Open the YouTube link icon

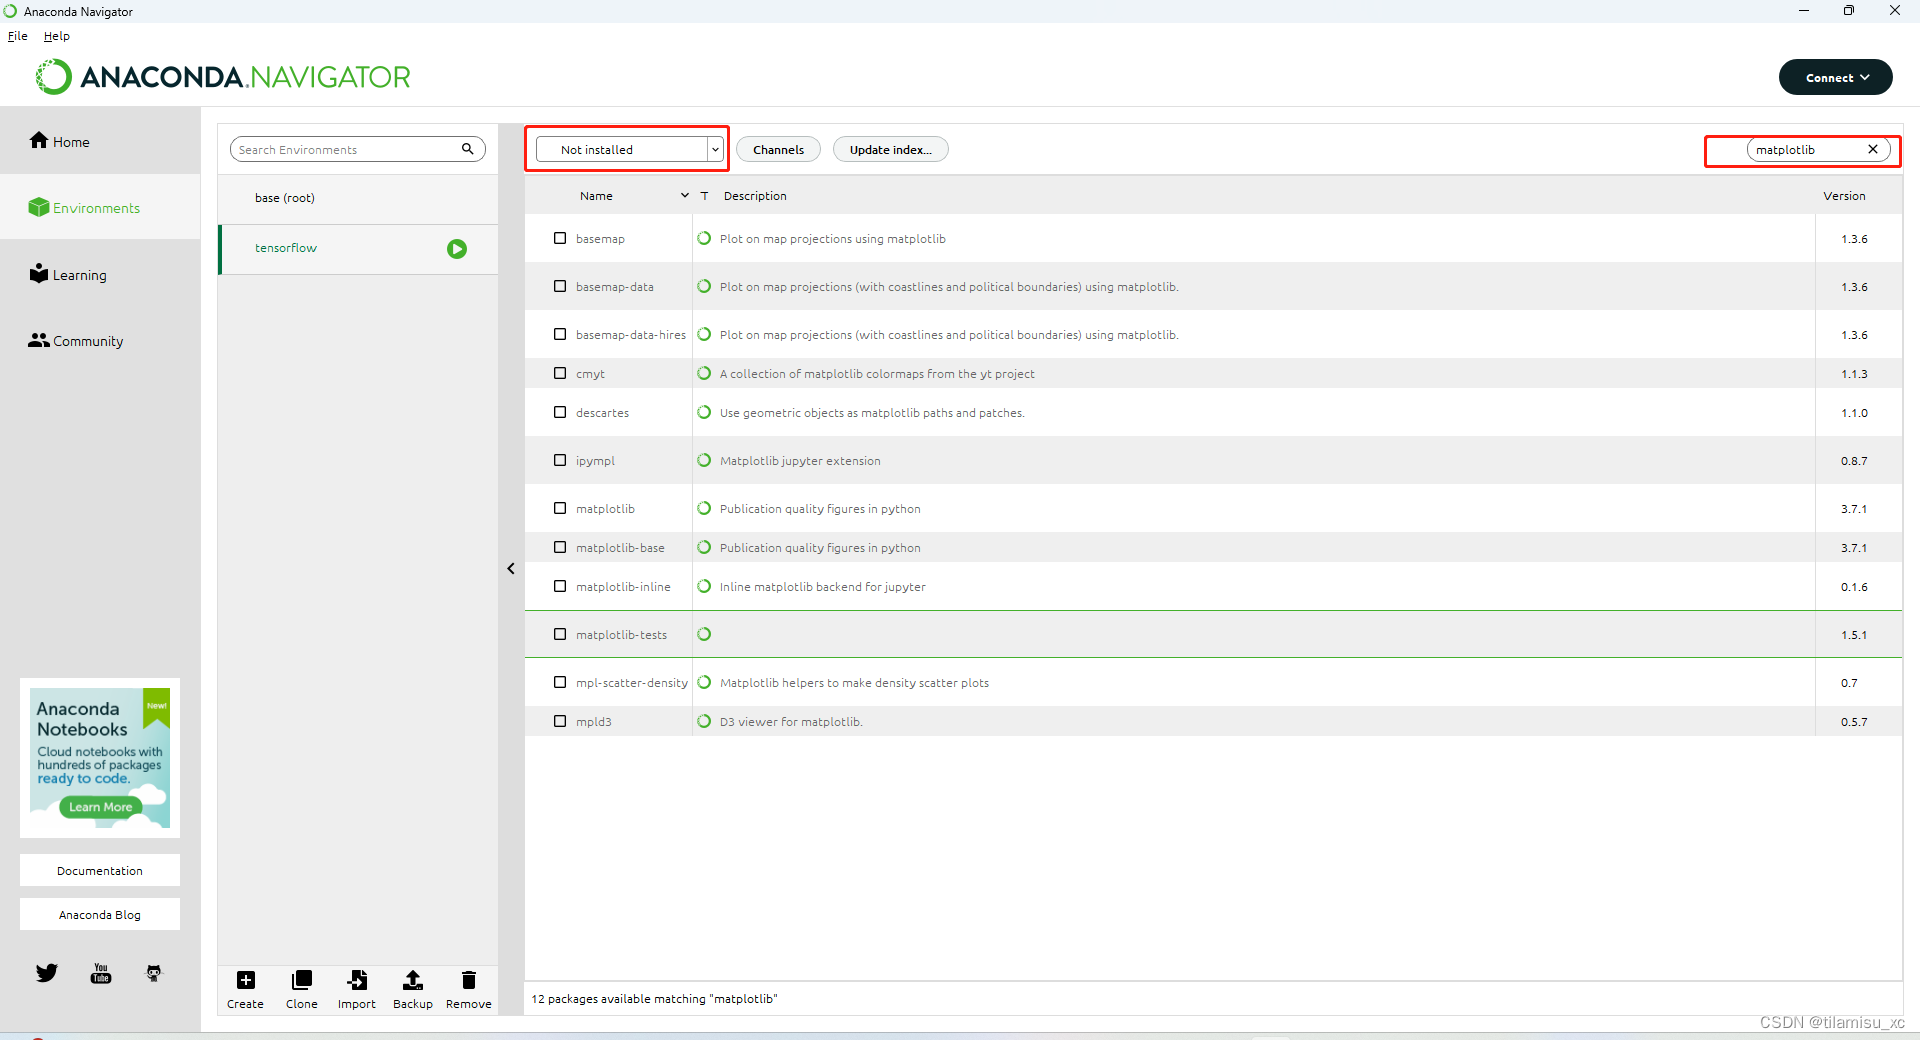click(101, 973)
